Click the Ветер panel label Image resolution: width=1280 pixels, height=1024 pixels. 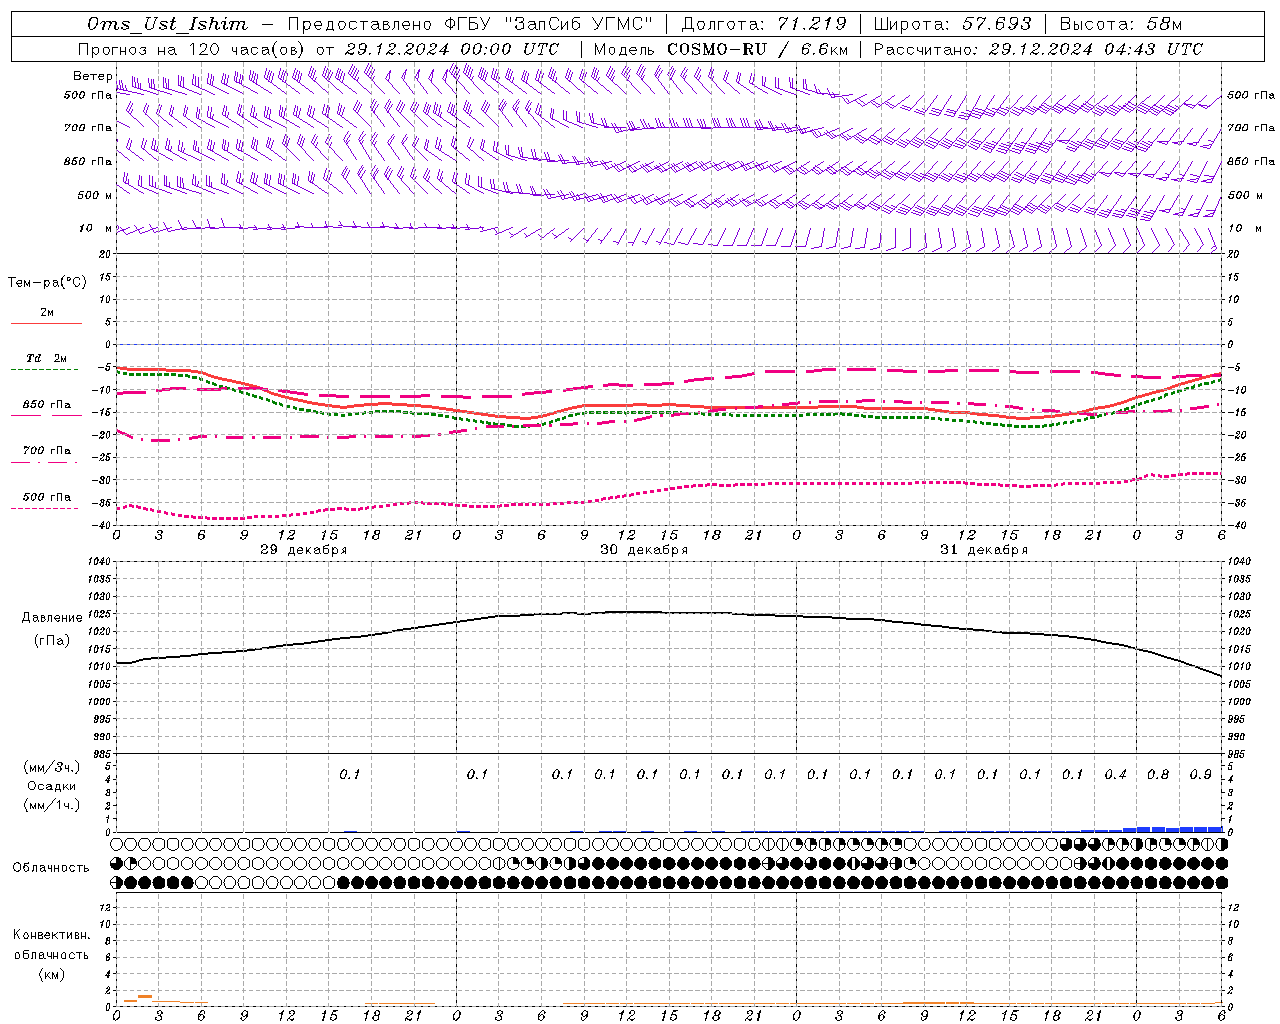click(92, 76)
